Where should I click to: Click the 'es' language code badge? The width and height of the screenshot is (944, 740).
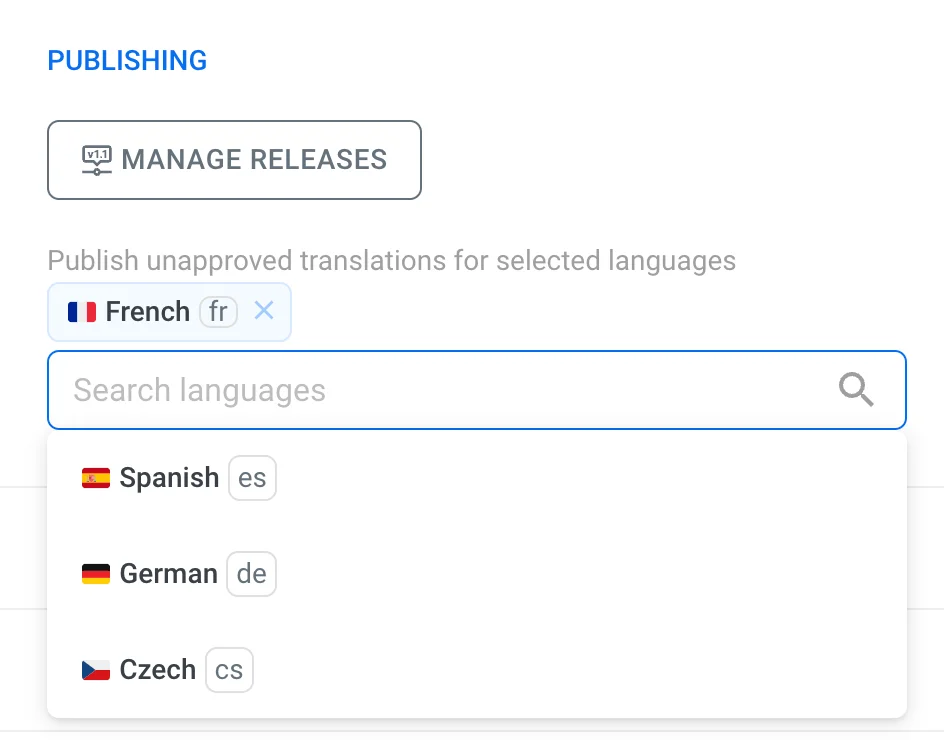(x=252, y=478)
